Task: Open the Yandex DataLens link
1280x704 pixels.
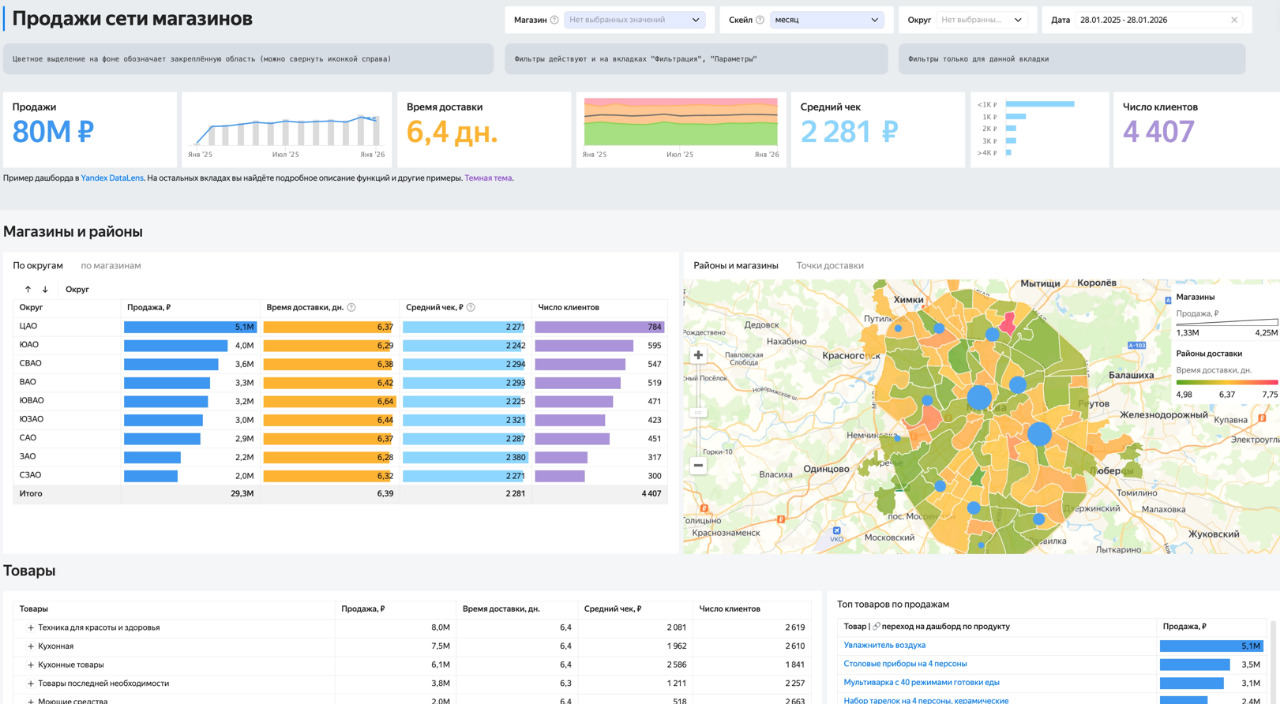Action: pos(112,178)
